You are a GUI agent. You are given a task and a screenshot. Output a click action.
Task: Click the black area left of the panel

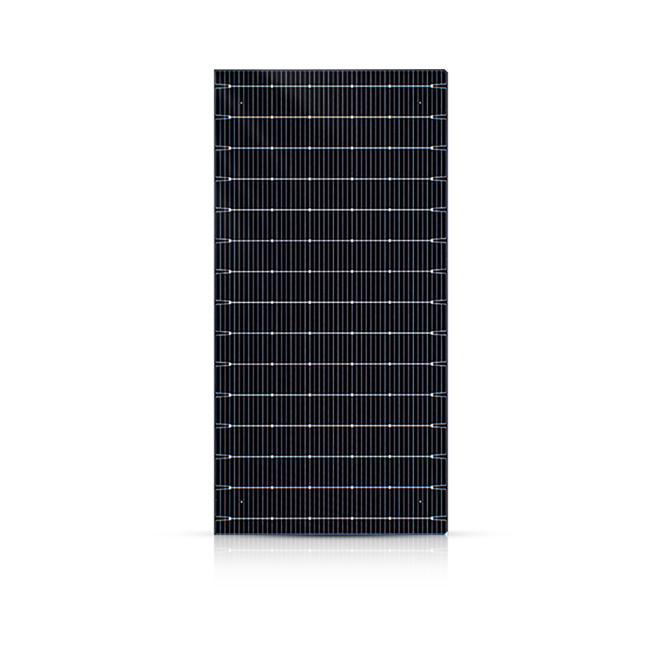pos(182,328)
